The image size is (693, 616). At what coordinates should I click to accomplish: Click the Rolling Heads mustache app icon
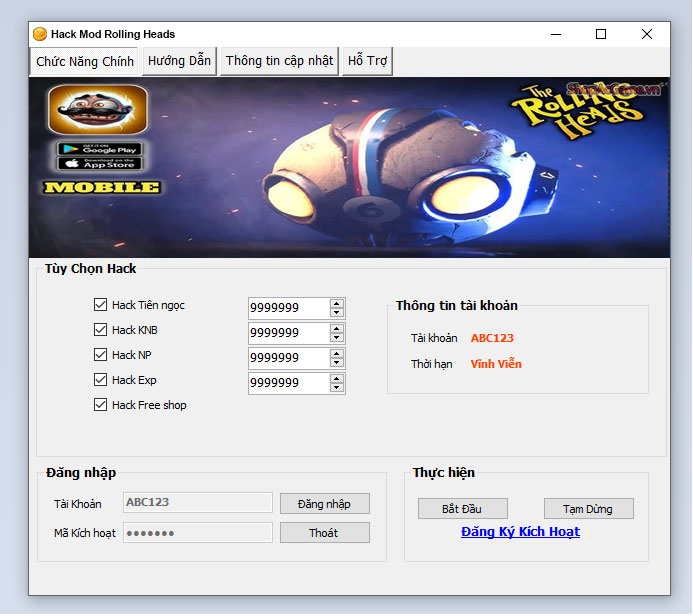98,110
